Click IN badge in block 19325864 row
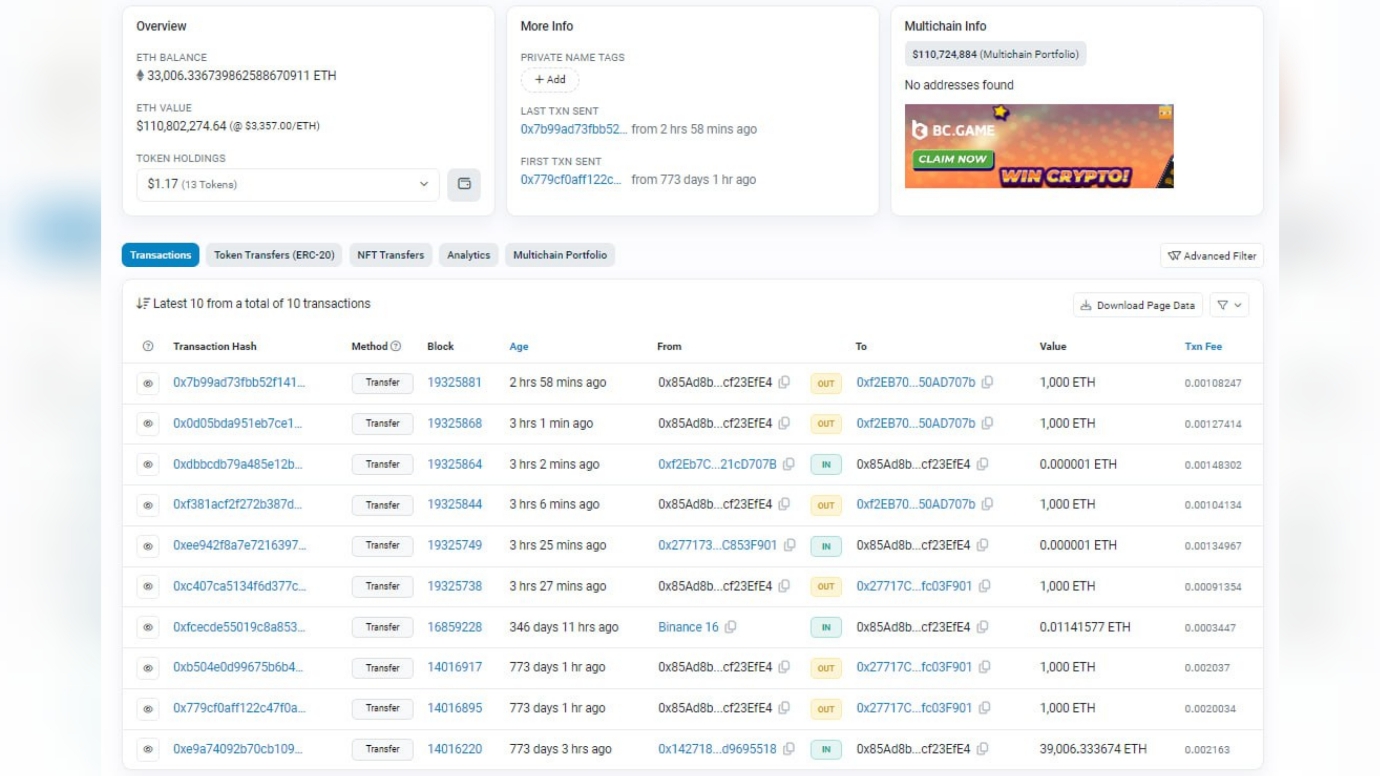 pos(826,465)
